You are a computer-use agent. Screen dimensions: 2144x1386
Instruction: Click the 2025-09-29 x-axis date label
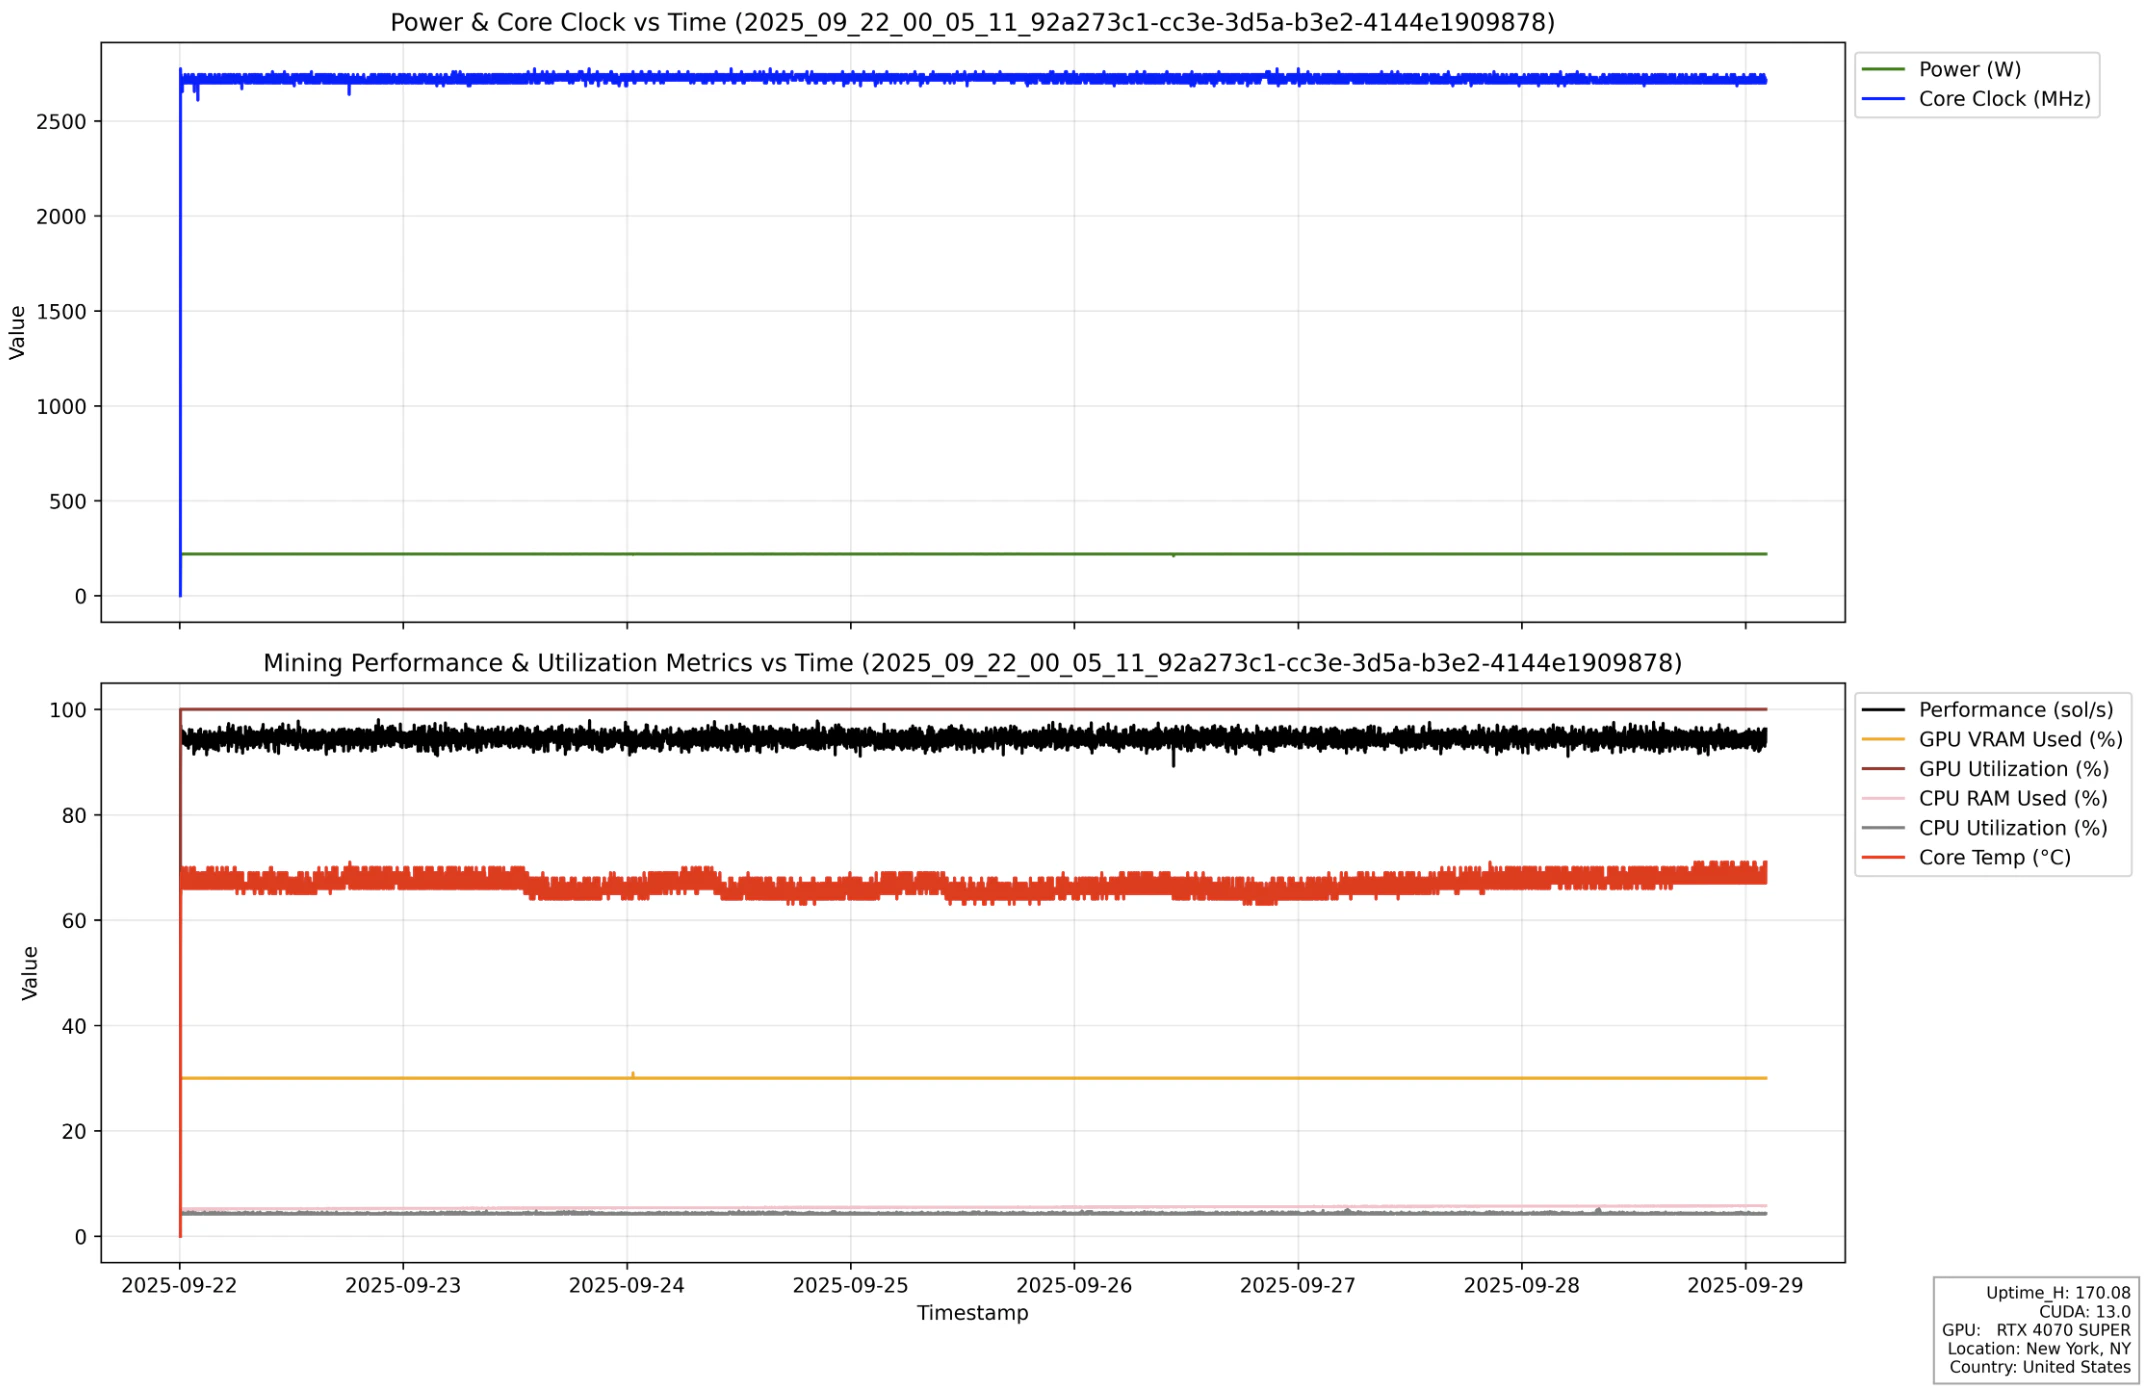(x=1744, y=1286)
